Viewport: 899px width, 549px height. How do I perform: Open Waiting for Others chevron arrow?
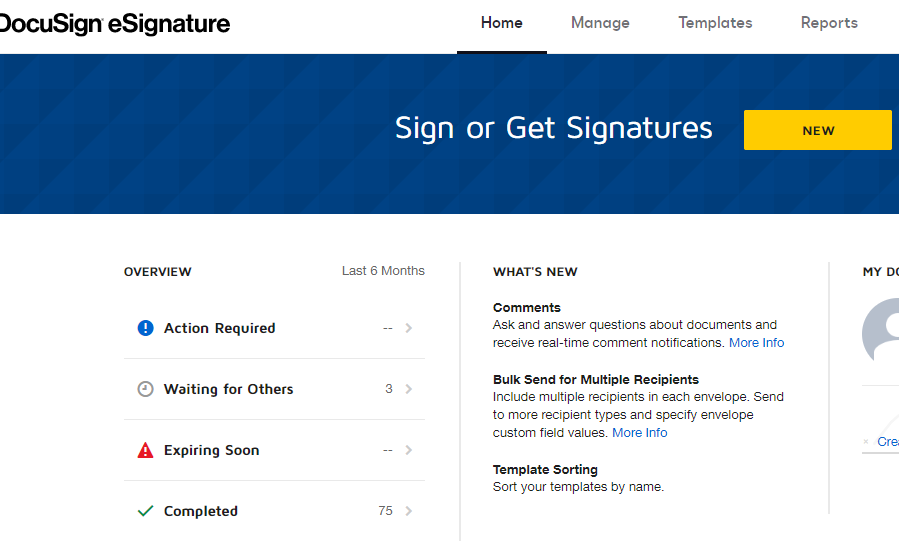click(409, 389)
